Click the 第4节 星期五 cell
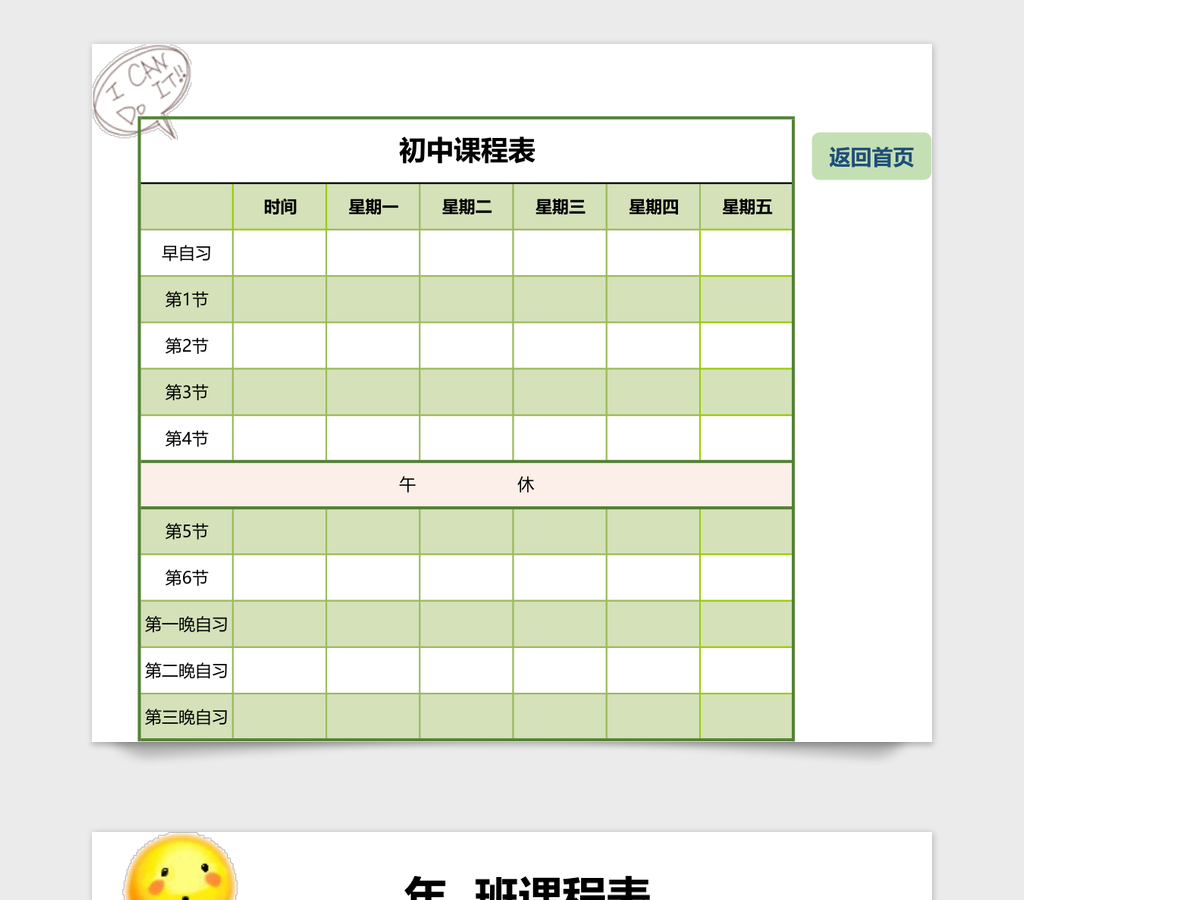This screenshot has height=900, width=1200. (747, 438)
